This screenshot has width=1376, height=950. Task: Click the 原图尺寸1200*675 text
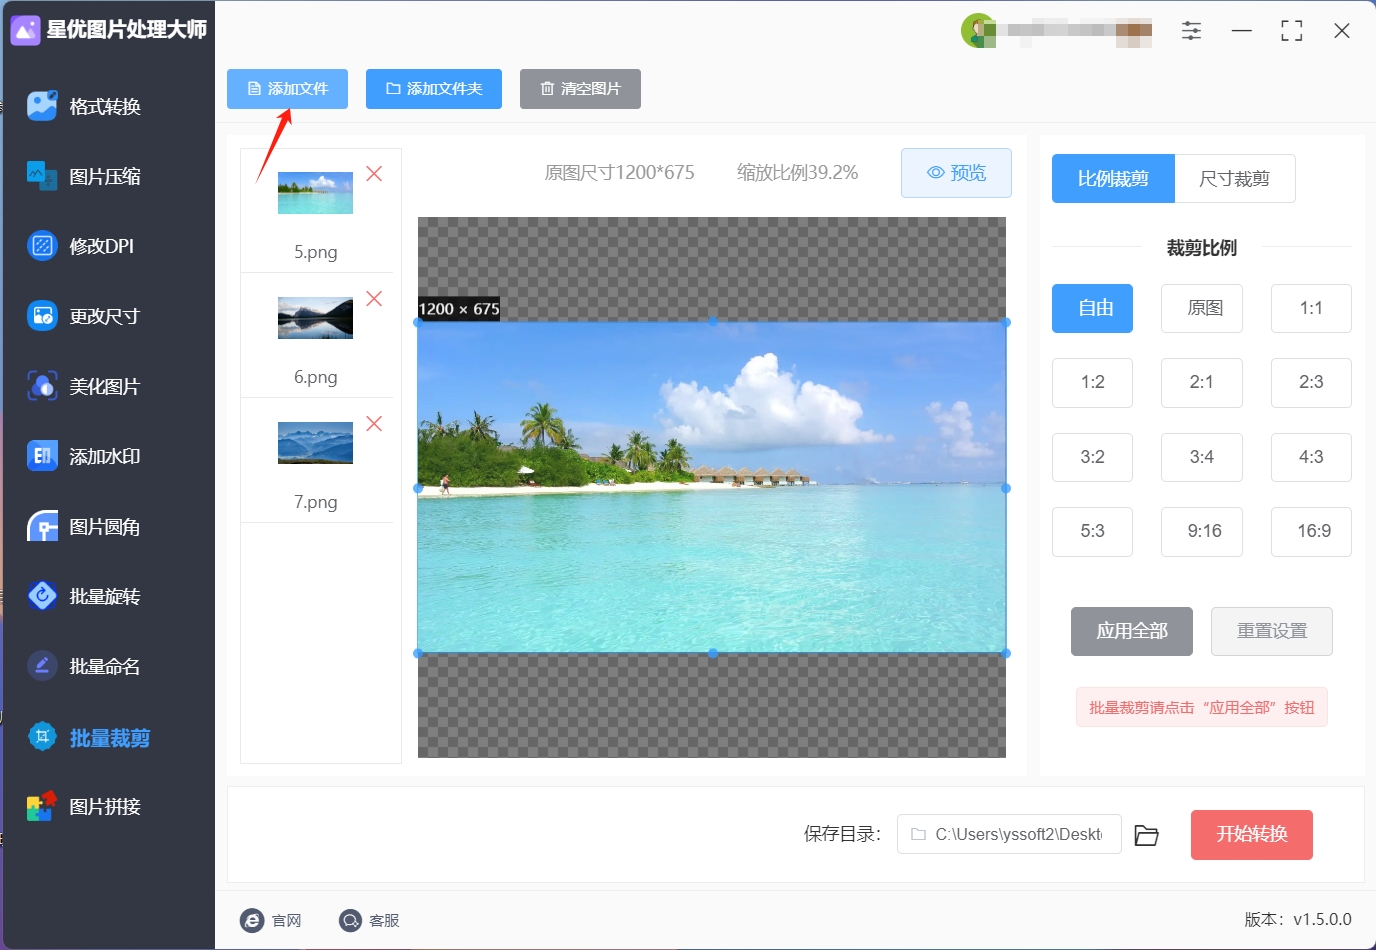pos(619,173)
